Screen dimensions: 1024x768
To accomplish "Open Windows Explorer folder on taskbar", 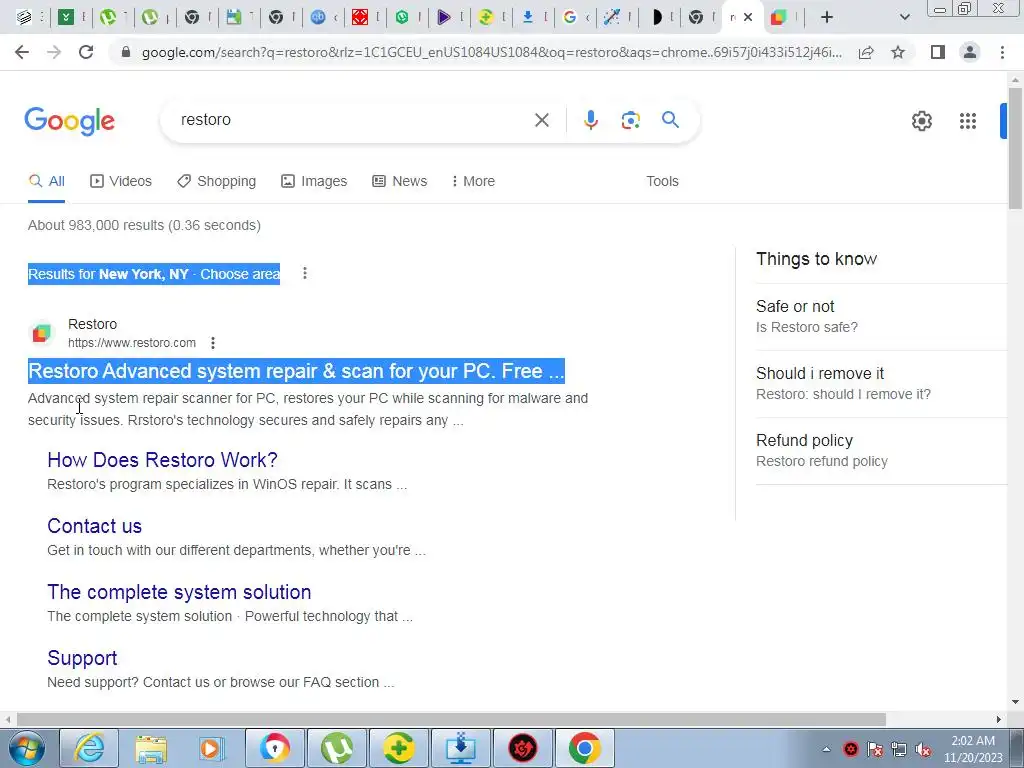I will (151, 748).
